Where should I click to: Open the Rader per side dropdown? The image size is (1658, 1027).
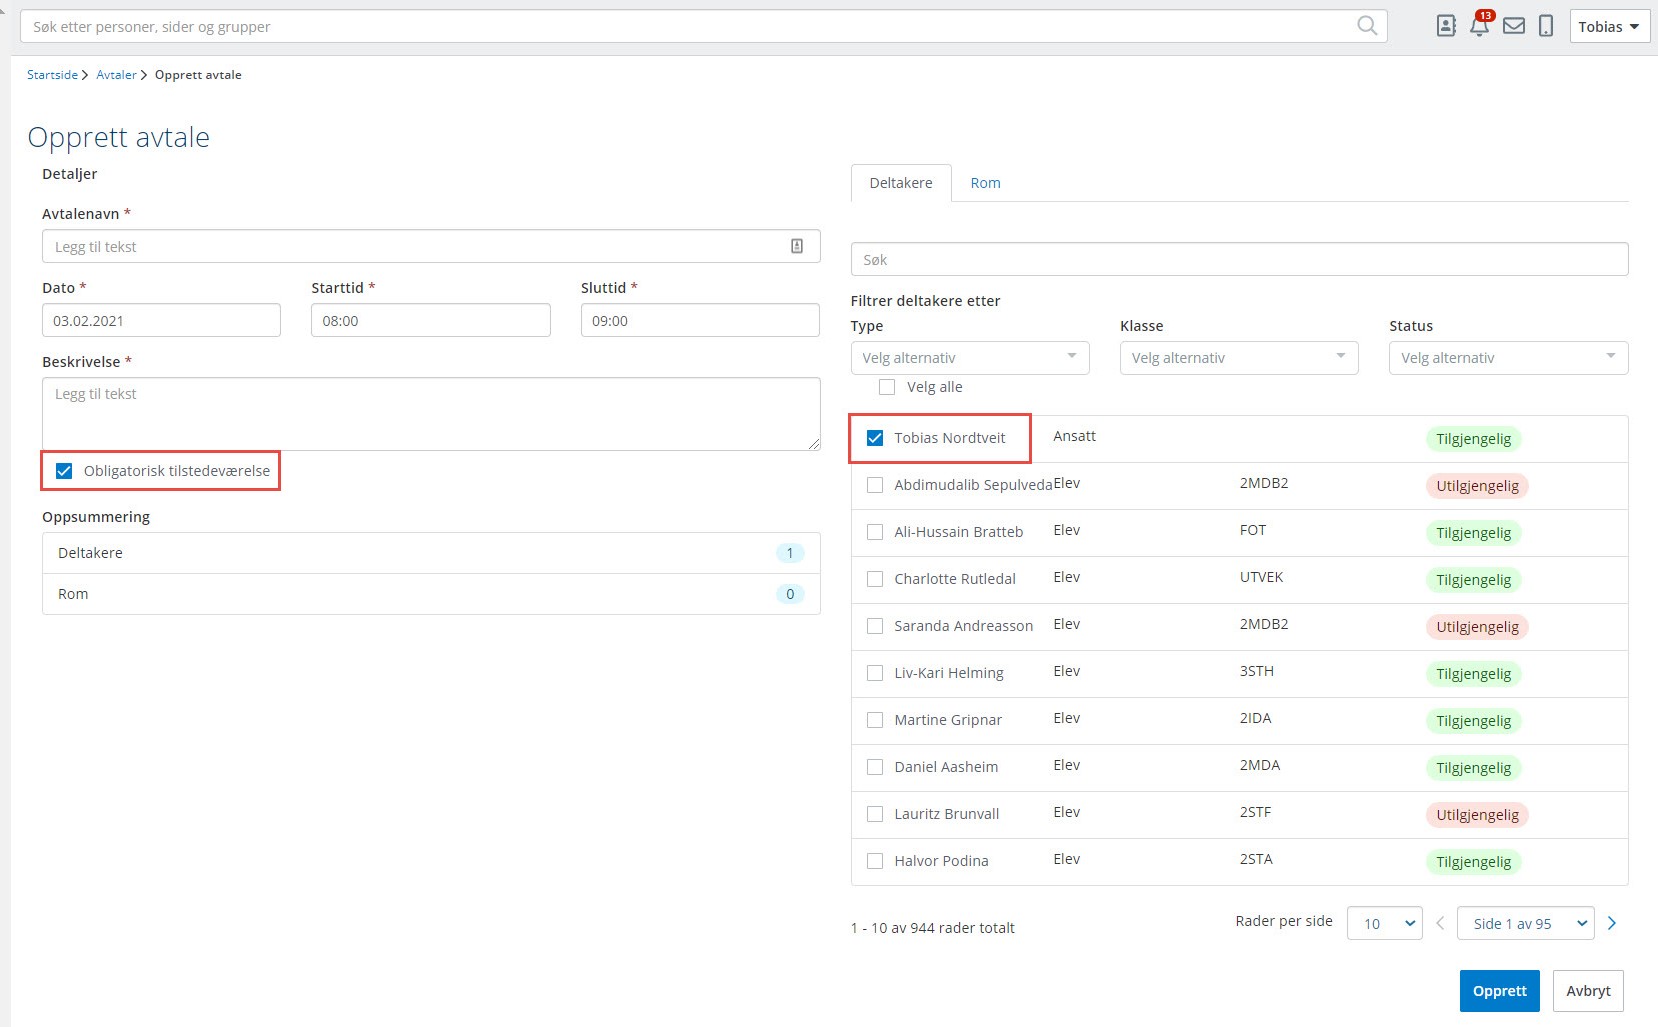[1384, 923]
